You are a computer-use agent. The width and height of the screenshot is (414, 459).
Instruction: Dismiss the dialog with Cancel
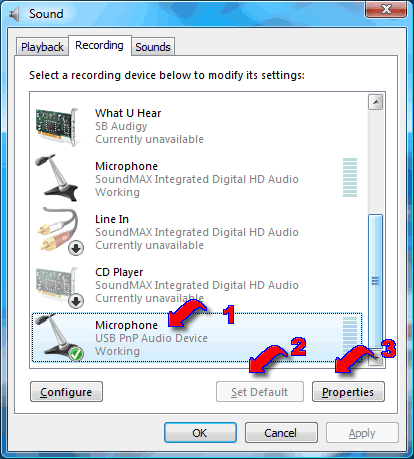[281, 433]
